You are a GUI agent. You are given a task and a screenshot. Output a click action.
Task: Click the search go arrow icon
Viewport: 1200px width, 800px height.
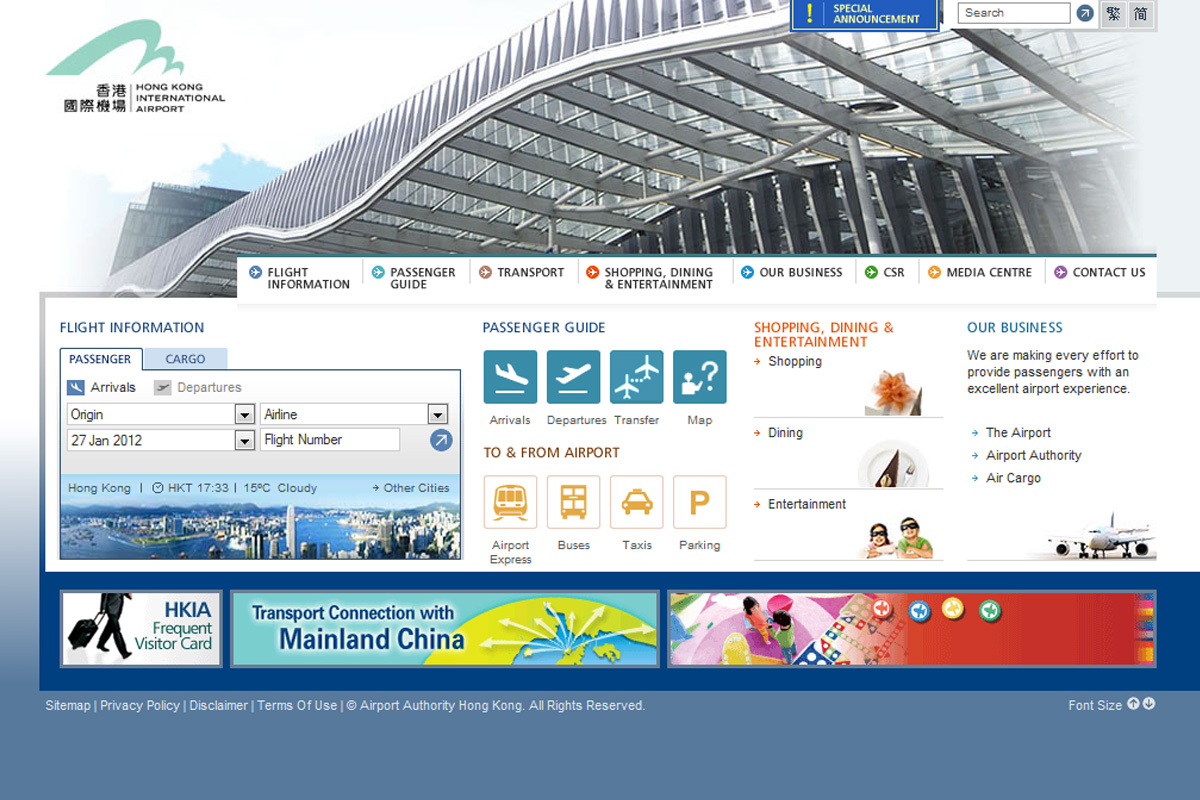pos(1085,13)
